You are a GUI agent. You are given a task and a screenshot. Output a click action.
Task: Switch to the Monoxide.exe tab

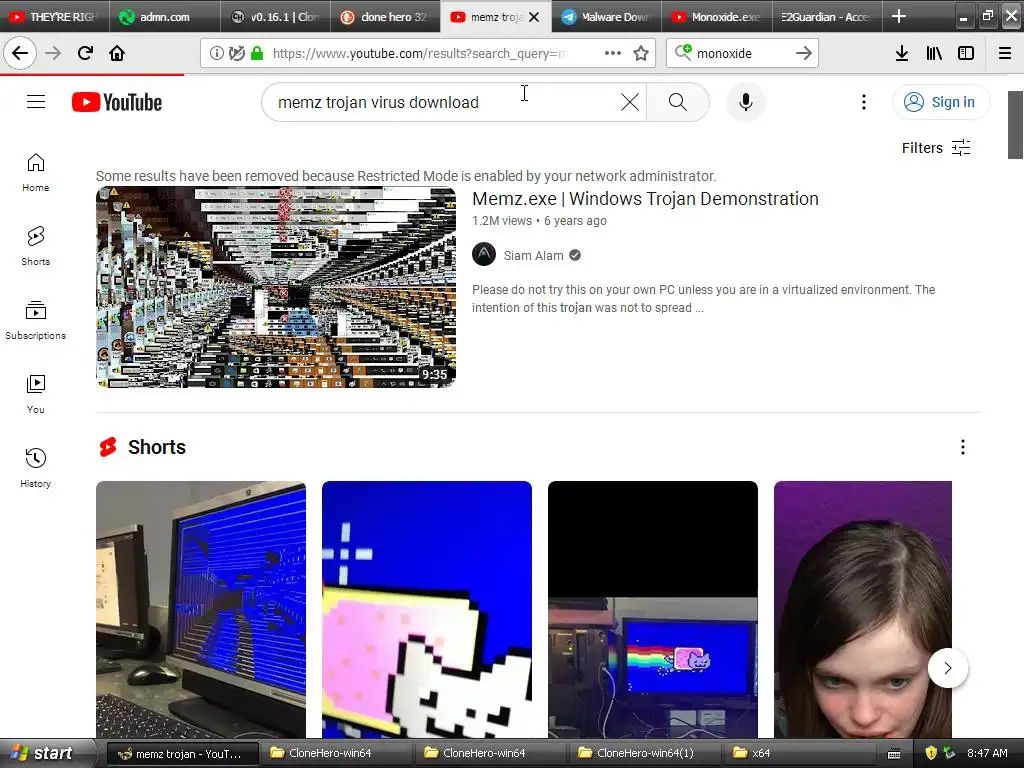[x=716, y=16]
